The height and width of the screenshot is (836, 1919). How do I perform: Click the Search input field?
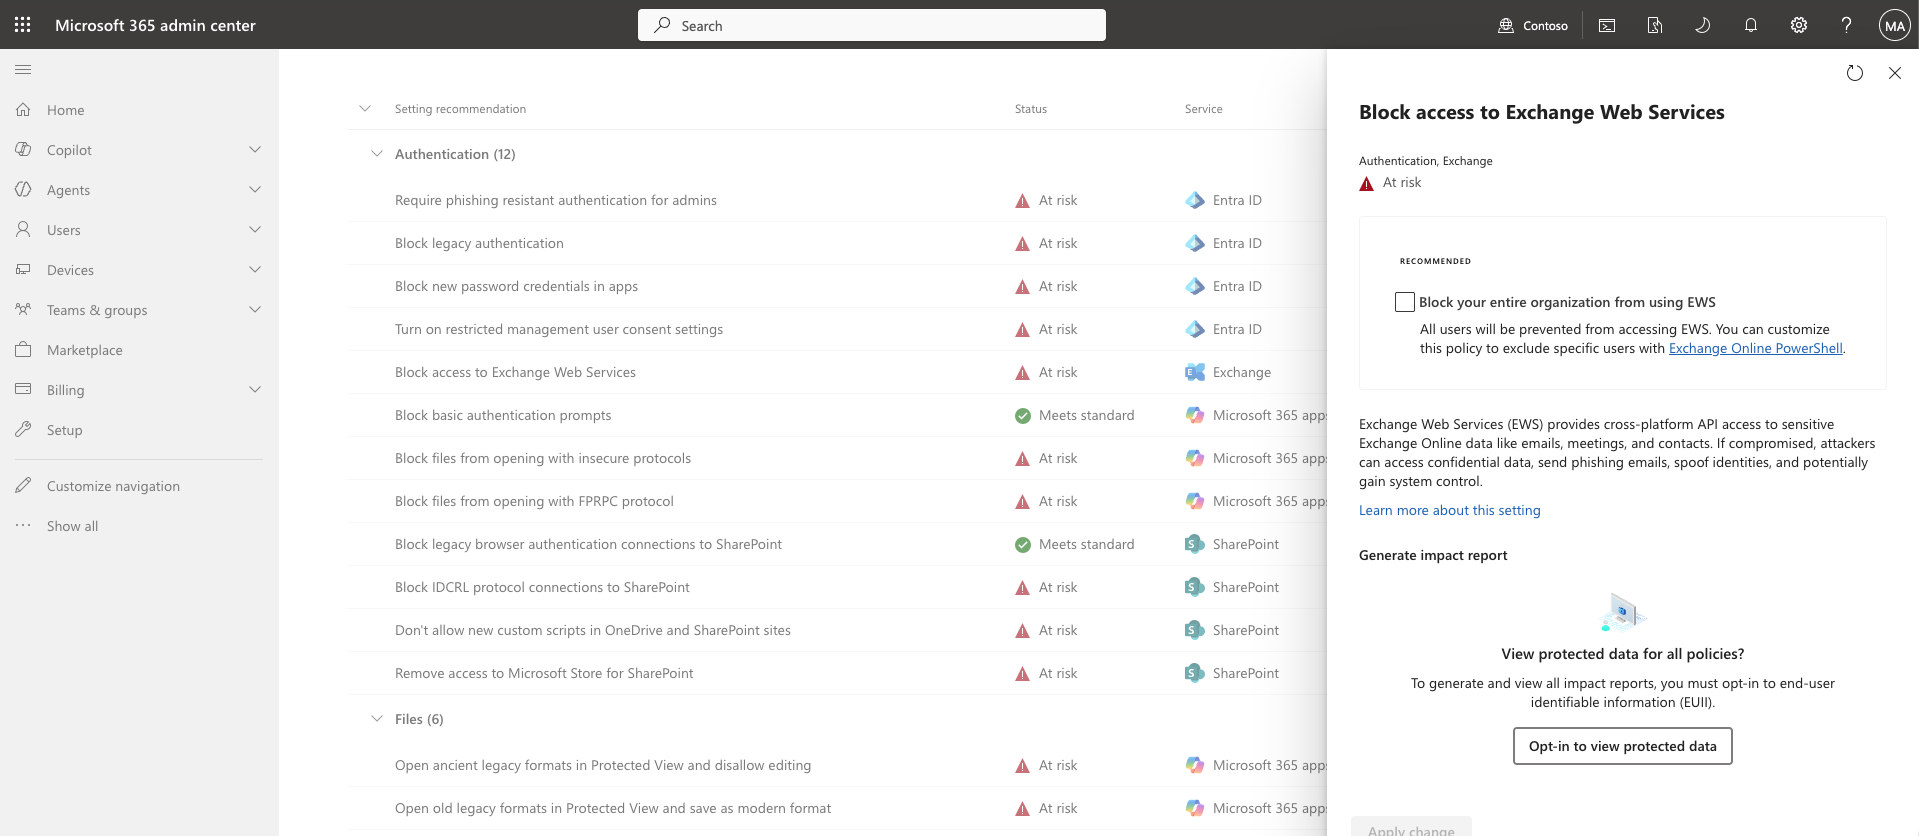pyautogui.click(x=872, y=25)
